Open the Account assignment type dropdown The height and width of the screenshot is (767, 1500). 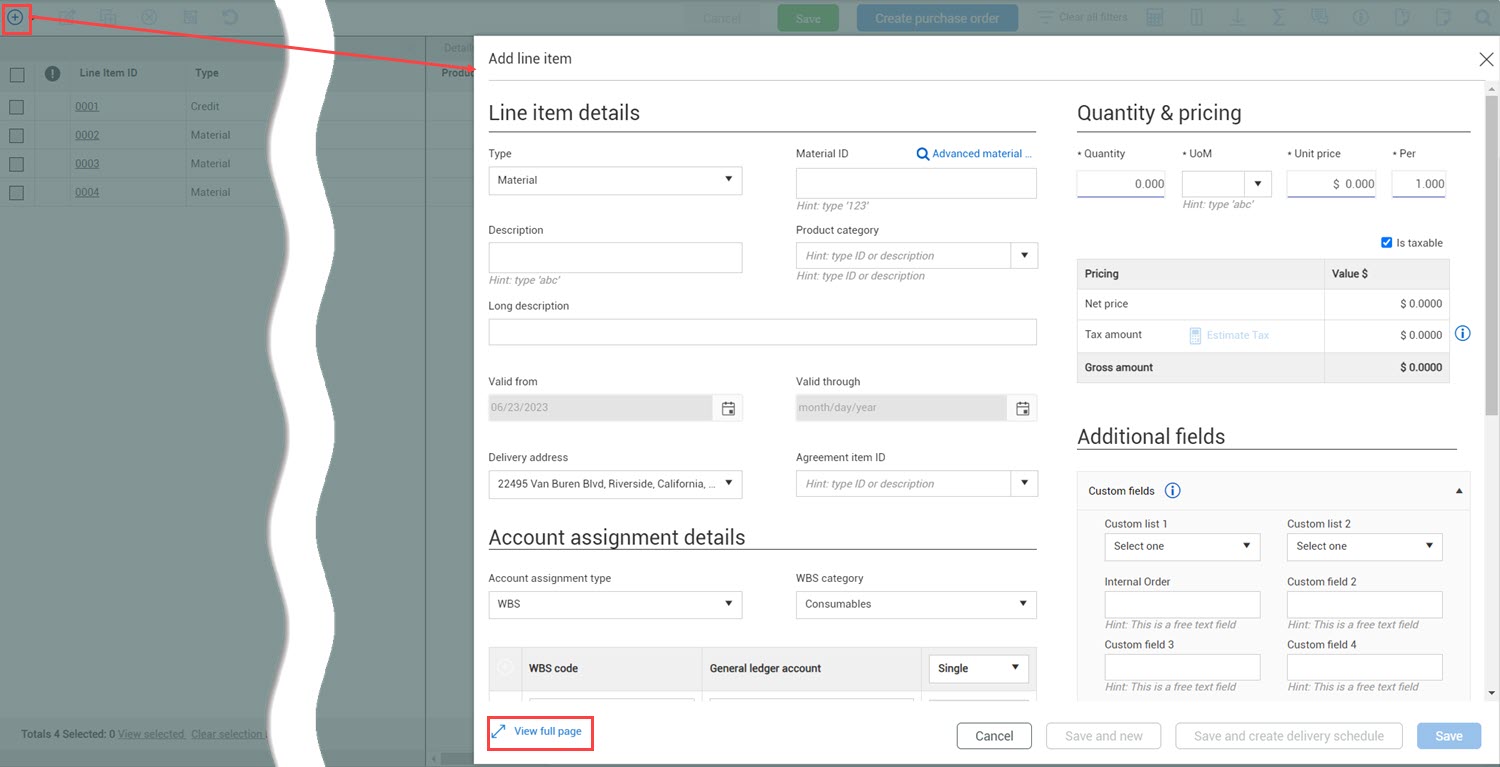click(615, 604)
